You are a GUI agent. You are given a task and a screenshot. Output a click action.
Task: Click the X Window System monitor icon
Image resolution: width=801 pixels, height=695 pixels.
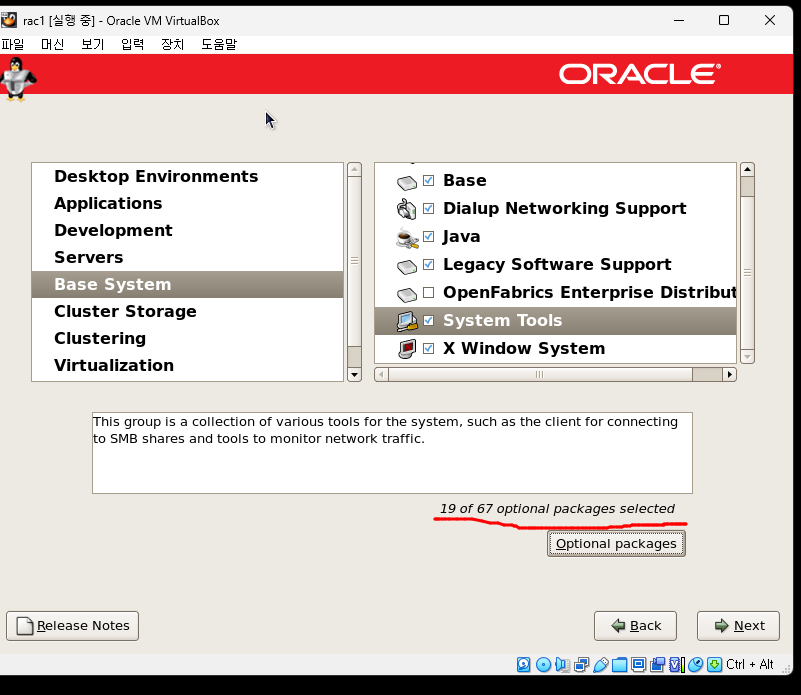[x=407, y=349]
